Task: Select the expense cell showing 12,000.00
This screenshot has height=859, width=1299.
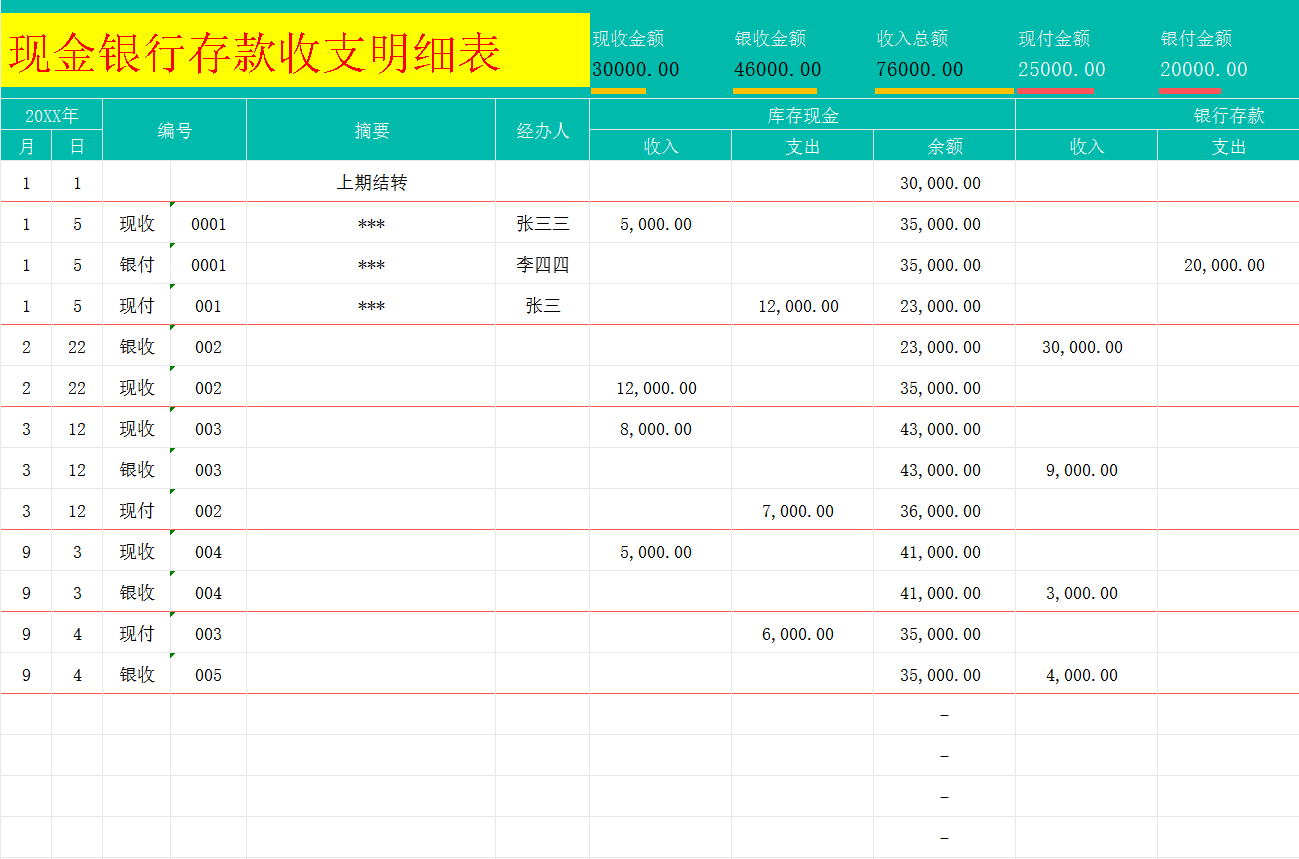Action: pyautogui.click(x=800, y=306)
